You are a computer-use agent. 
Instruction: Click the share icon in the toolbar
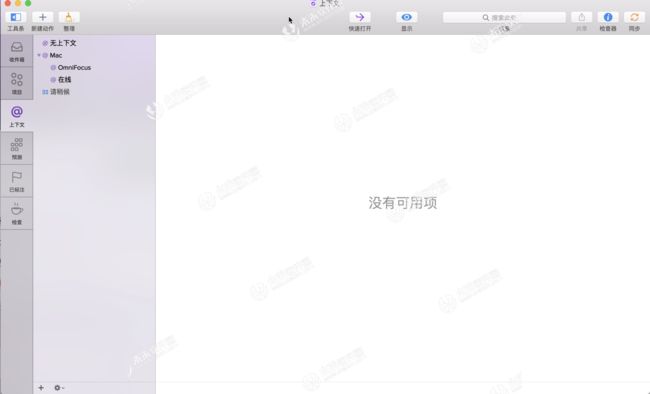(x=581, y=17)
